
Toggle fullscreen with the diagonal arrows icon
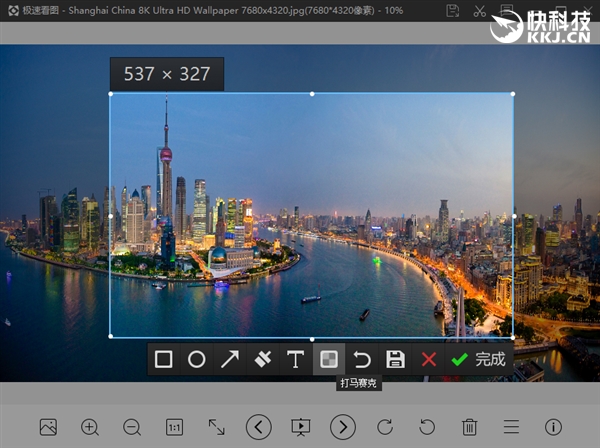[216, 427]
